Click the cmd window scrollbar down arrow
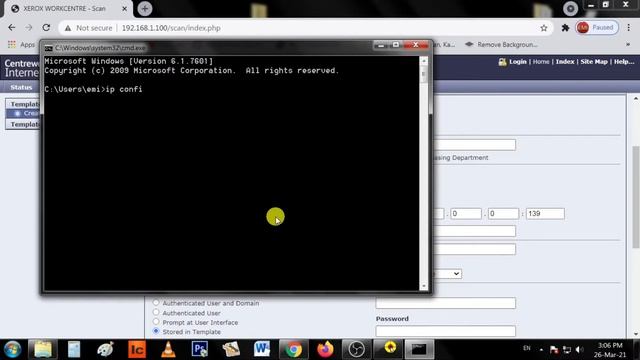This screenshot has height=360, width=640. coord(424,286)
